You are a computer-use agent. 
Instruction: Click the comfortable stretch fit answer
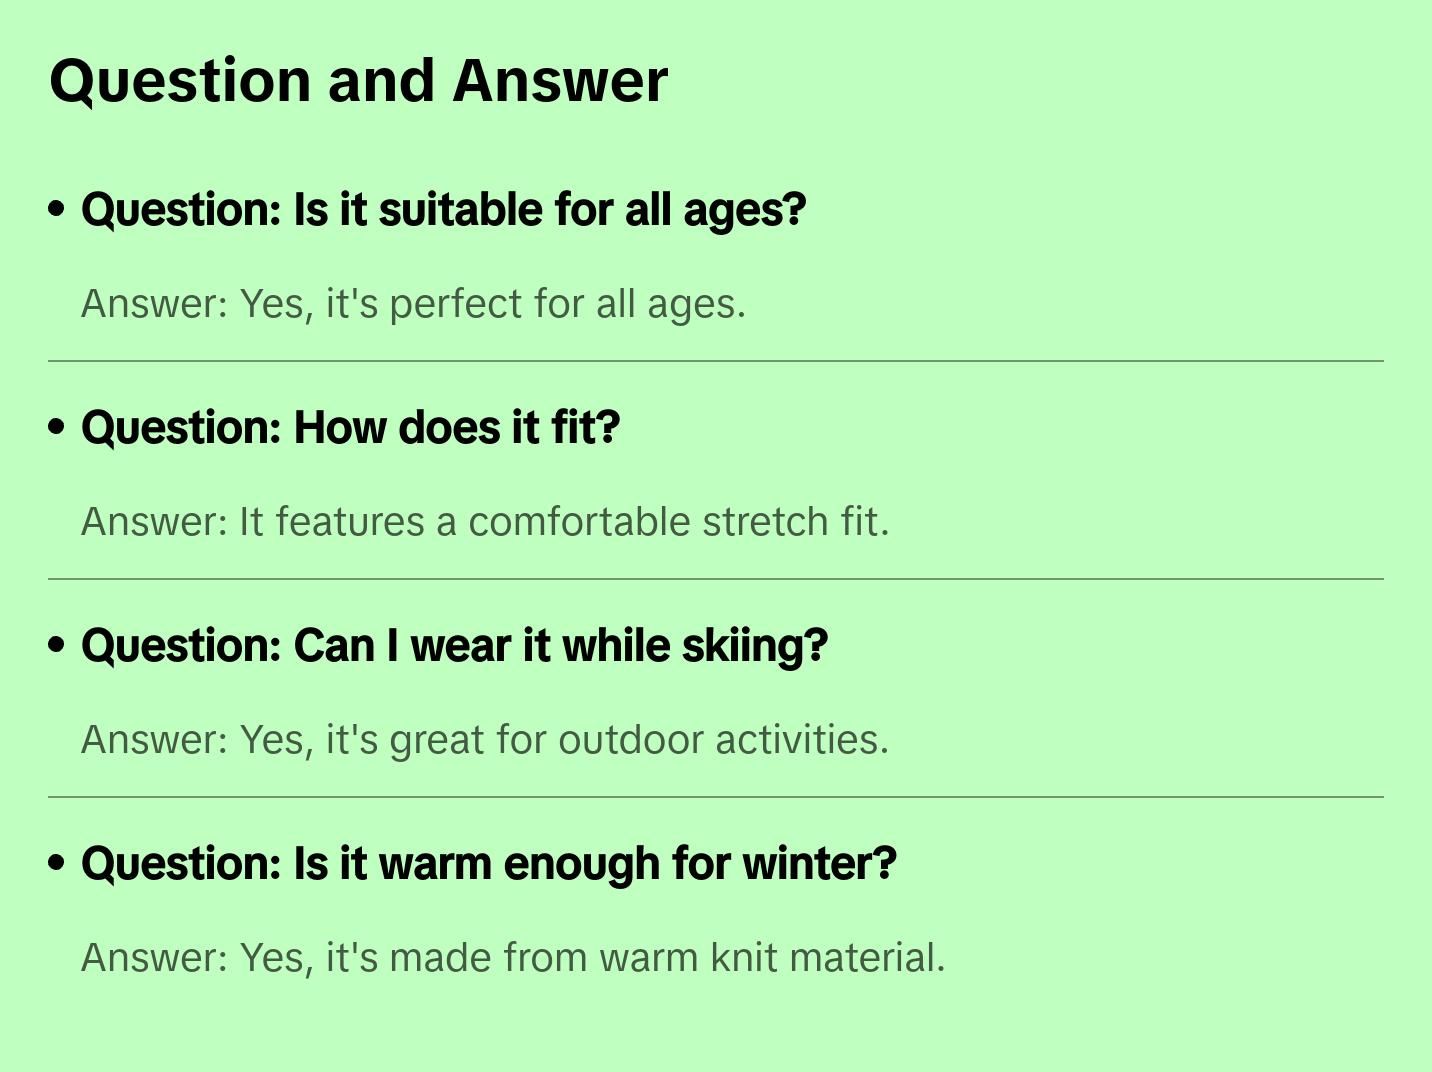pyautogui.click(x=484, y=522)
